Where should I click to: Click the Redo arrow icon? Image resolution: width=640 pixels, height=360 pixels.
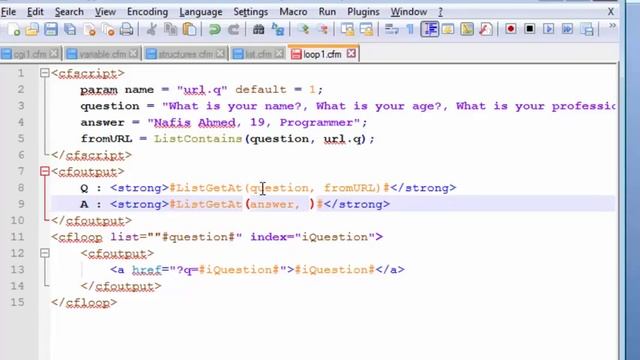pos(233,29)
